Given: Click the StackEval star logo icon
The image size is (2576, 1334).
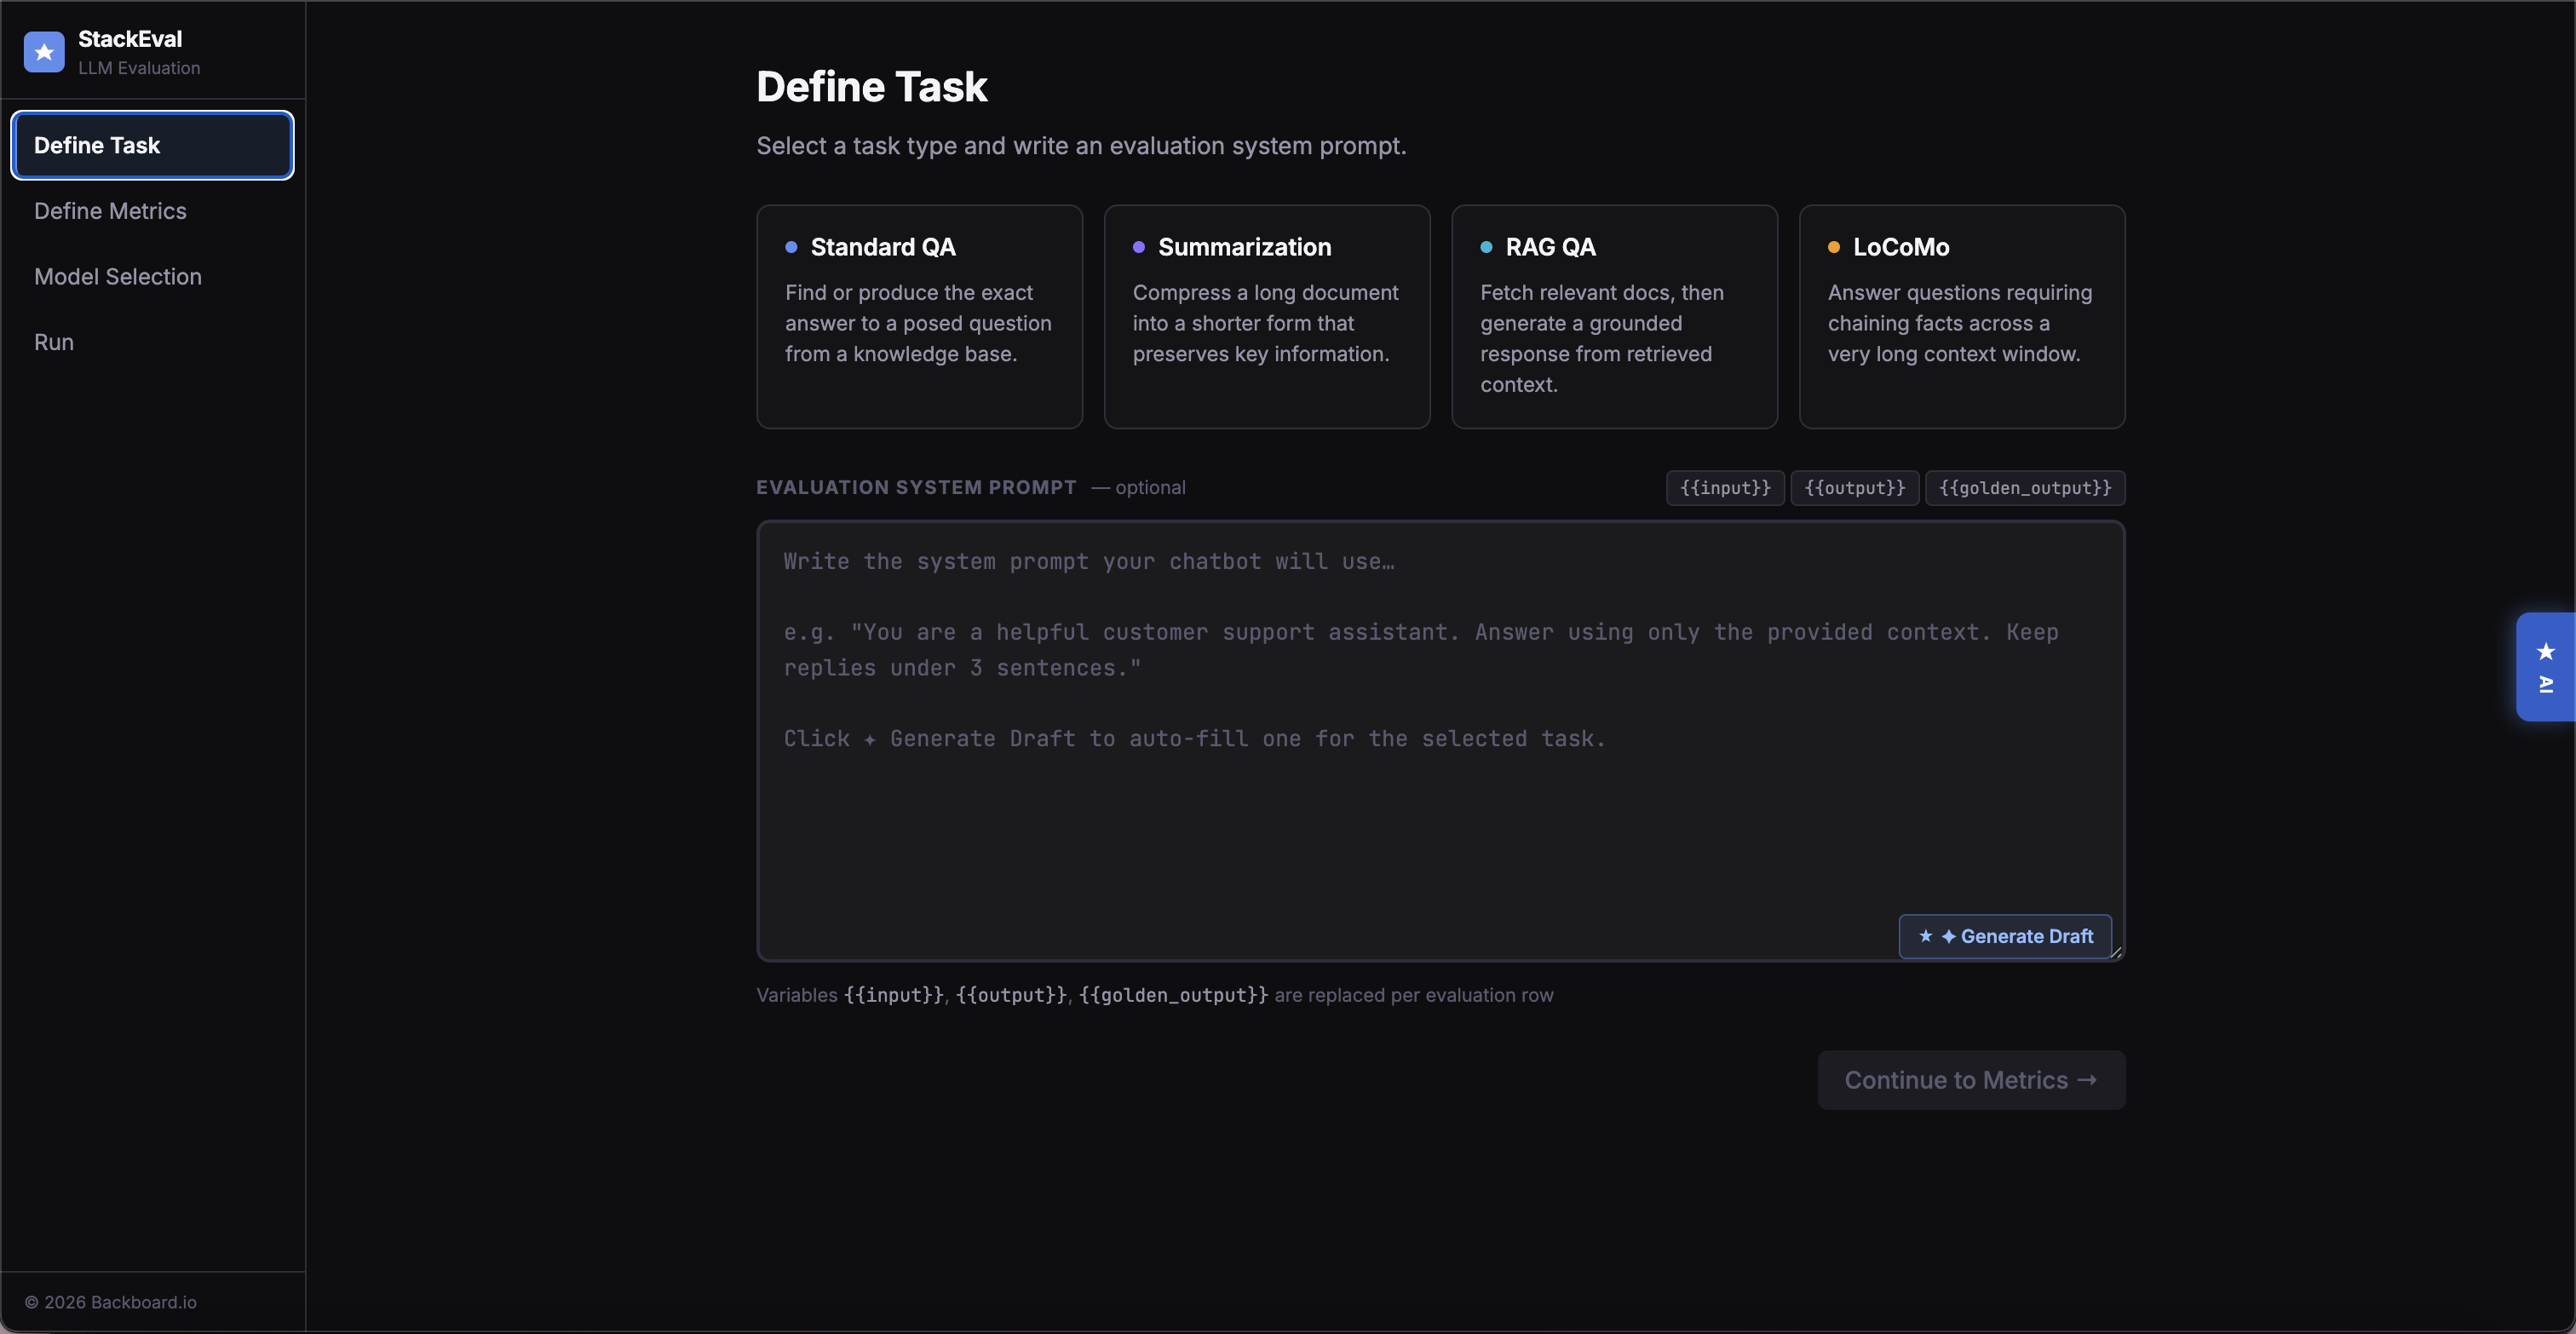Looking at the screenshot, I should [x=44, y=52].
